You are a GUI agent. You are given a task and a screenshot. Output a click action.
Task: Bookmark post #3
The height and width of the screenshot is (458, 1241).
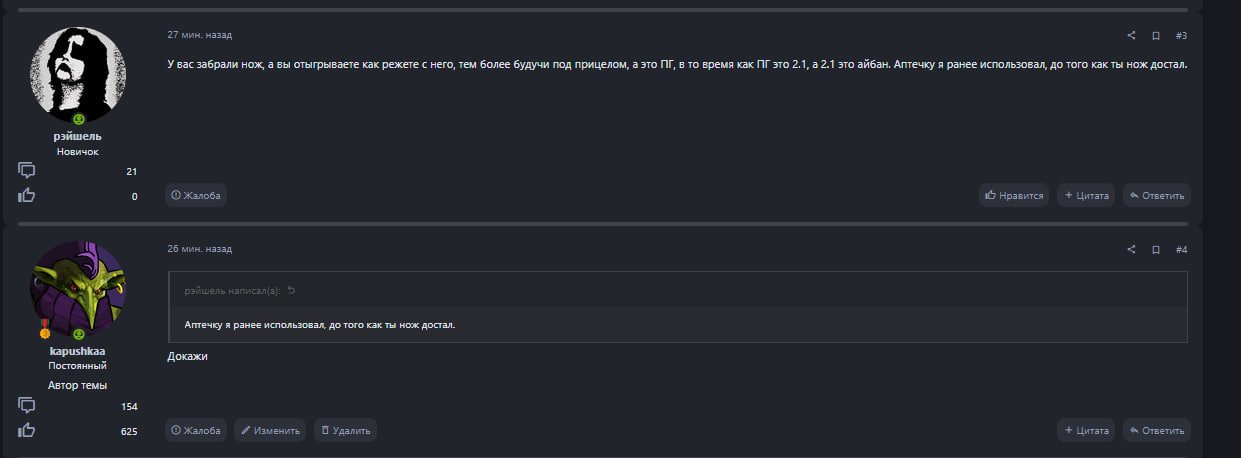(1156, 36)
